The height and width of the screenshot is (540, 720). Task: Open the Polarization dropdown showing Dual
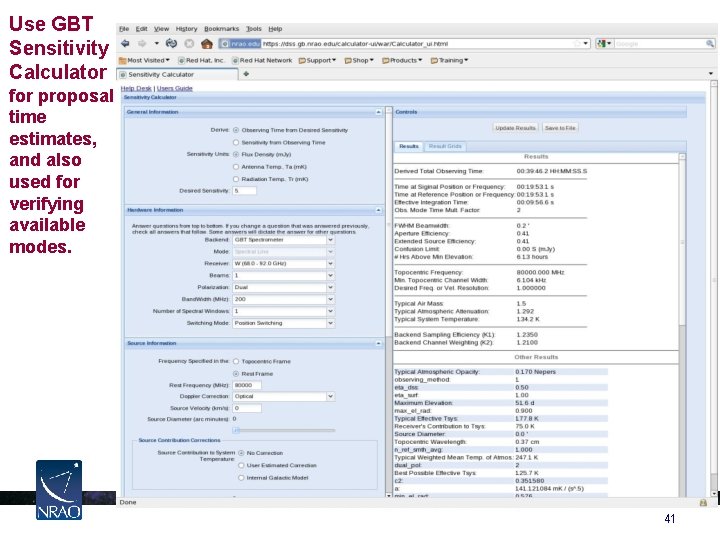pos(283,287)
